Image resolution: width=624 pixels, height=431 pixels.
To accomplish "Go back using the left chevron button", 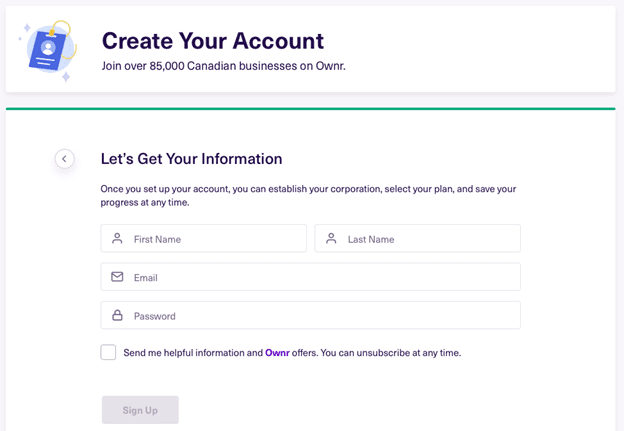I will [x=64, y=159].
